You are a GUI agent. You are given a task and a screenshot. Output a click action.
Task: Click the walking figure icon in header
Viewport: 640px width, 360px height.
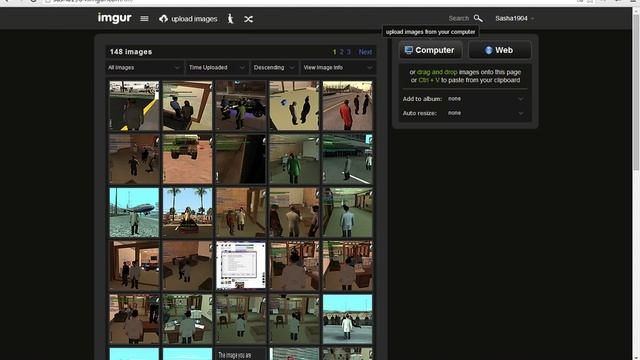pyautogui.click(x=231, y=19)
